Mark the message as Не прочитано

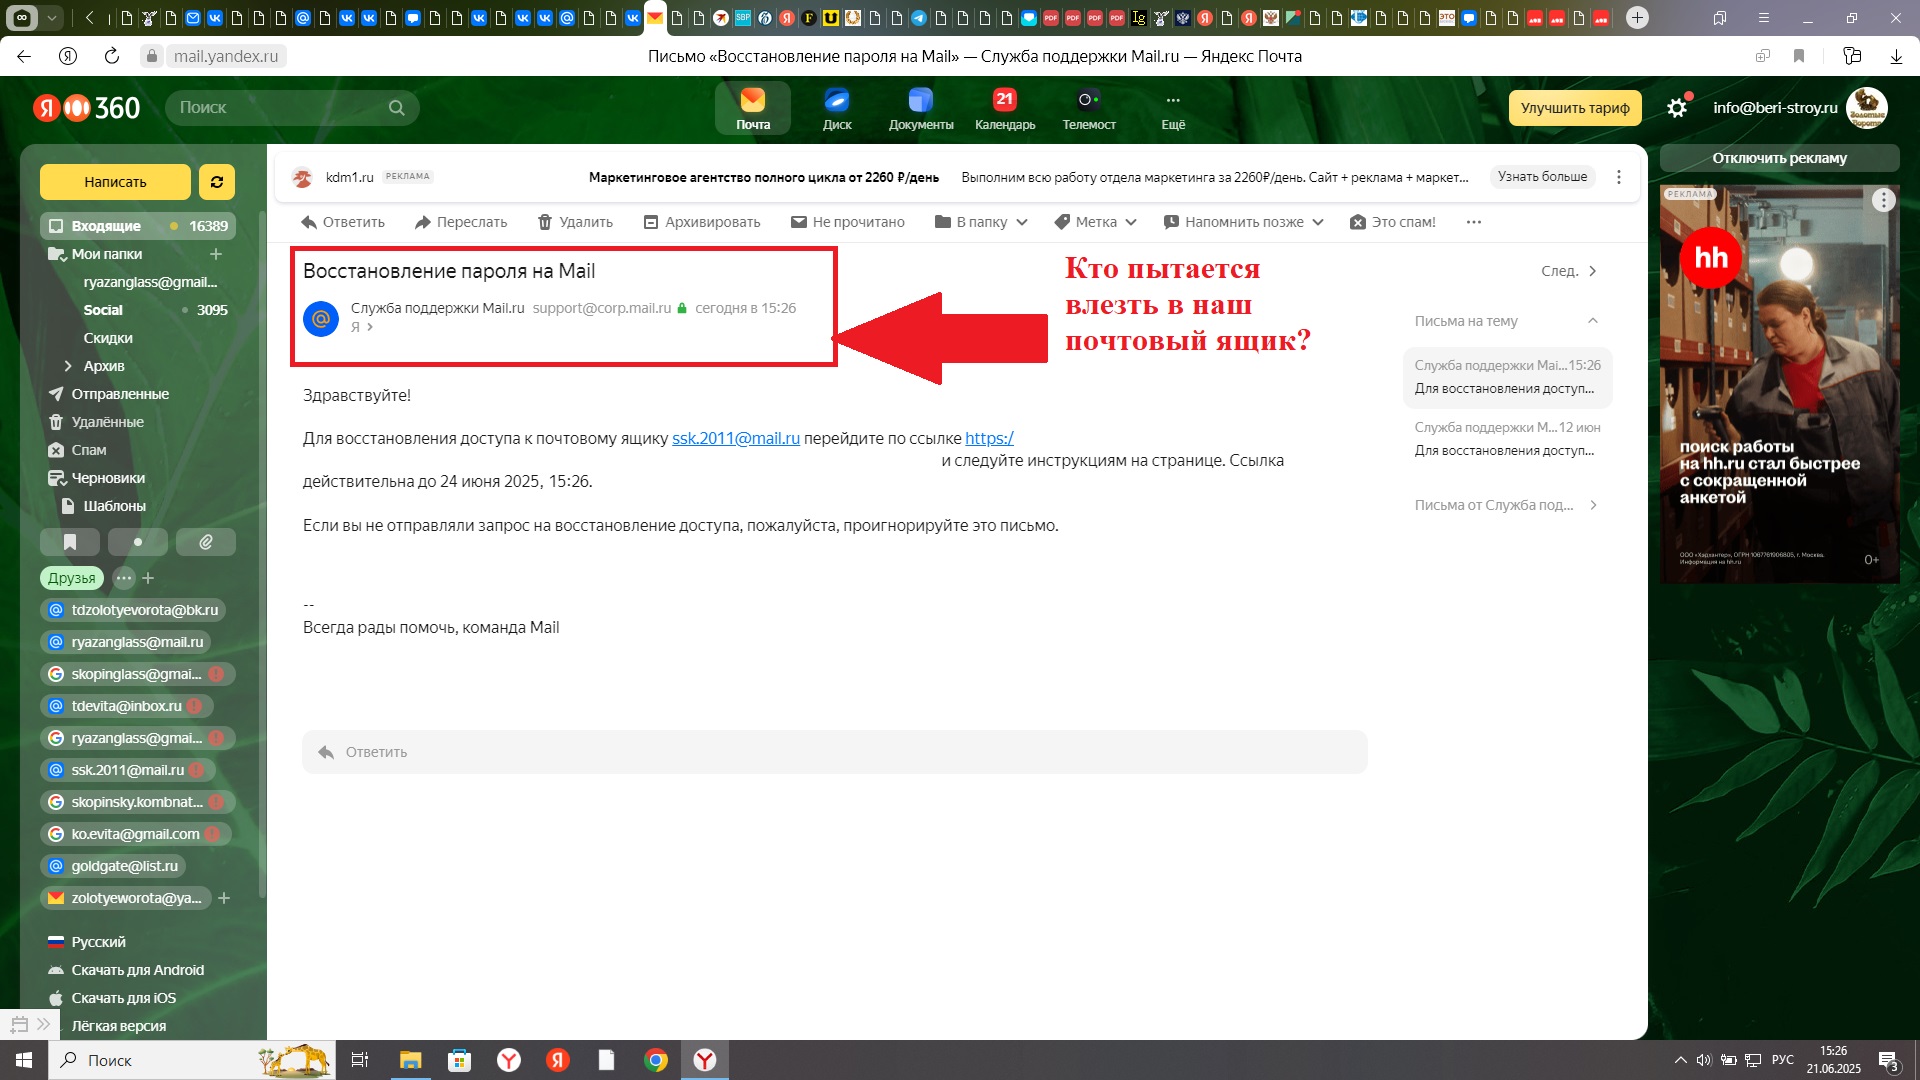pyautogui.click(x=848, y=222)
